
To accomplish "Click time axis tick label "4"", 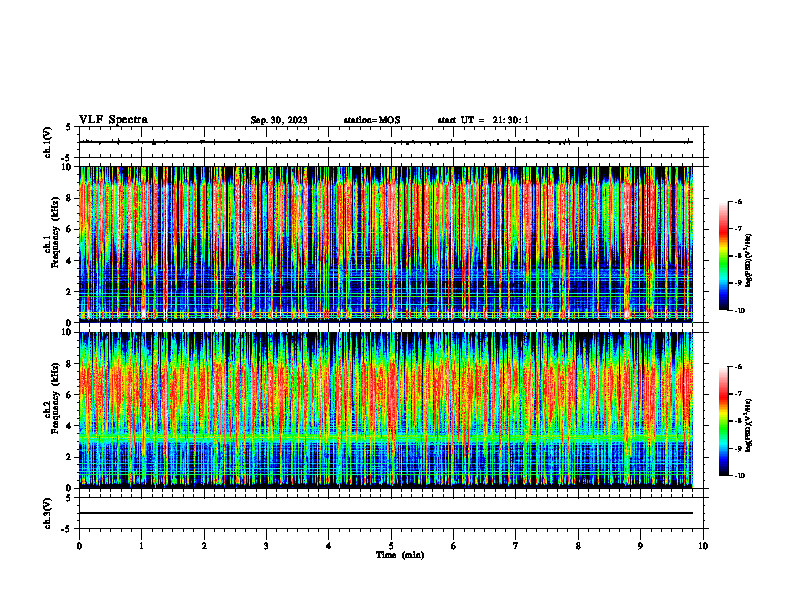I will 329,546.
